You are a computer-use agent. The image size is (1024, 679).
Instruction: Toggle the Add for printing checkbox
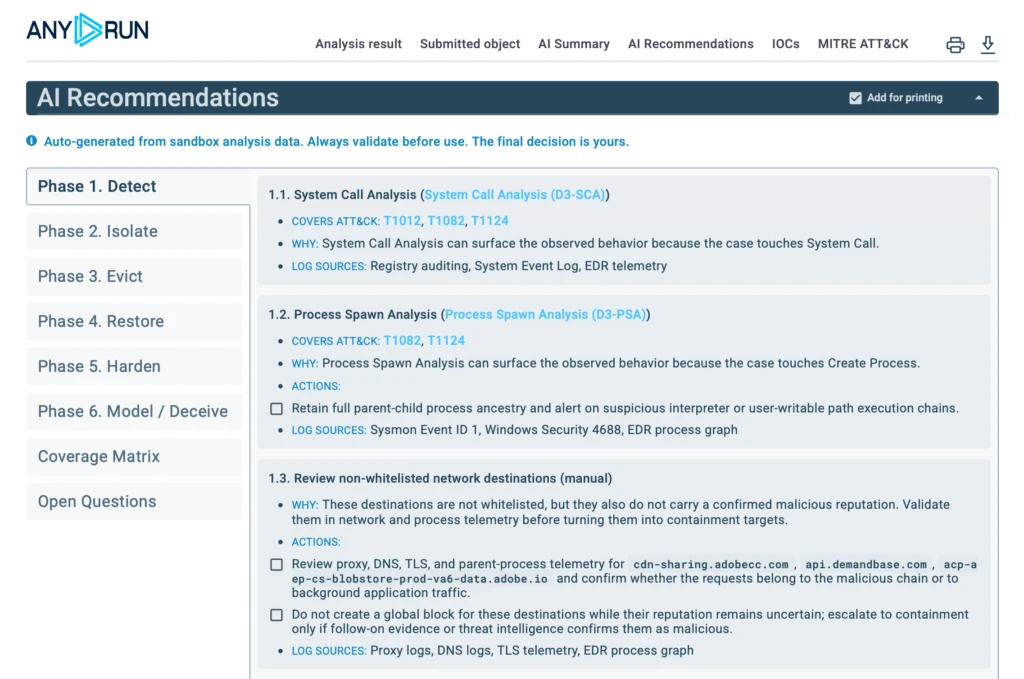click(855, 98)
